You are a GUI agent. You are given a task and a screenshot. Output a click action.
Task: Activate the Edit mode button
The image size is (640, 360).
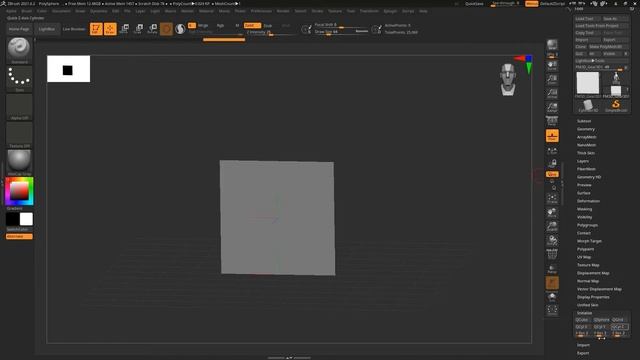click(x=96, y=29)
